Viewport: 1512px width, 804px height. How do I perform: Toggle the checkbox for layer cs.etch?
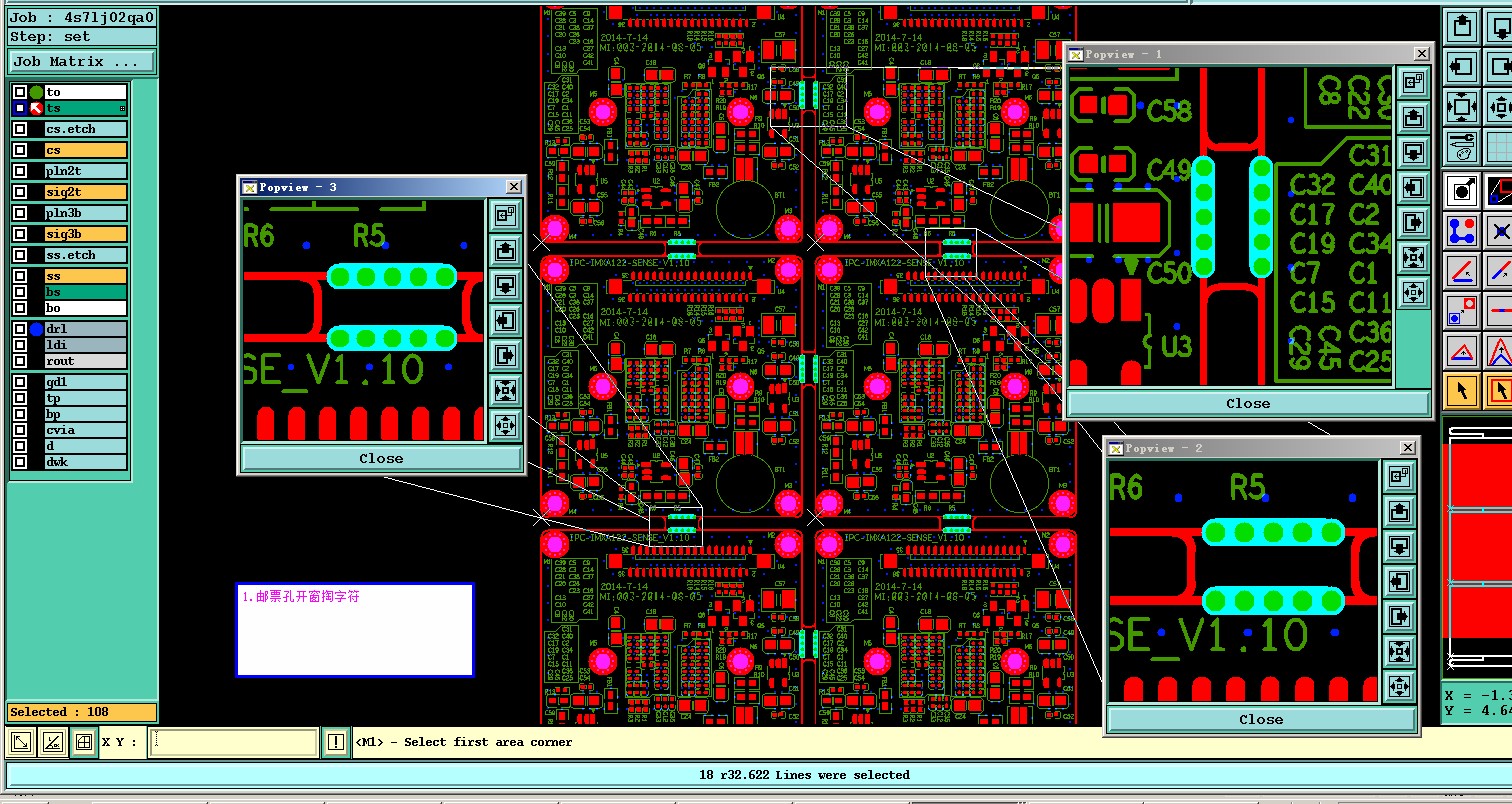20,129
